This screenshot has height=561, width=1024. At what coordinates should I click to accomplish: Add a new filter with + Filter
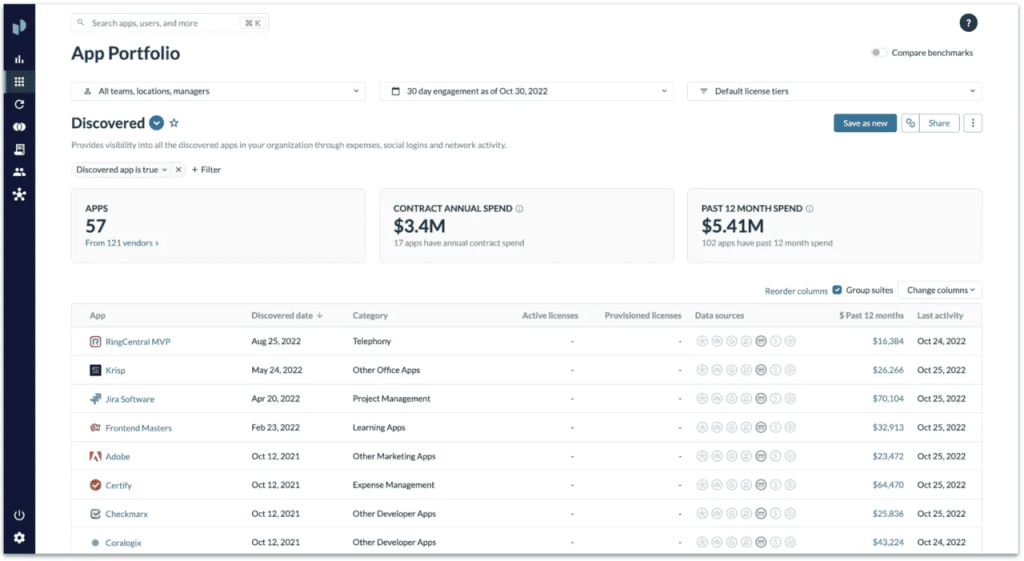(x=206, y=170)
